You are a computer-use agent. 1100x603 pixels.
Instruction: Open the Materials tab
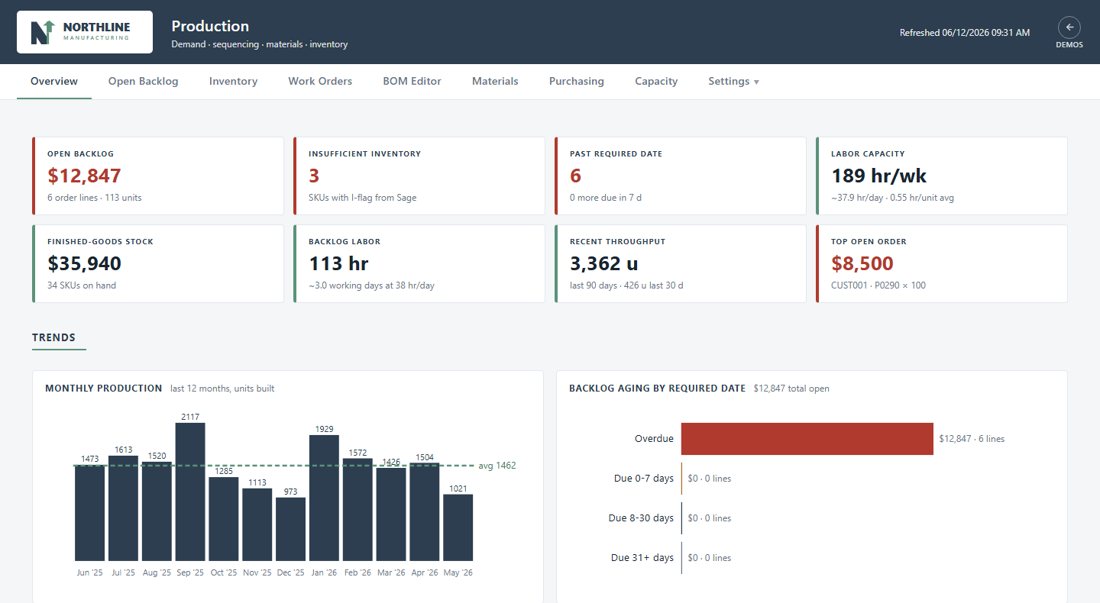pyautogui.click(x=495, y=81)
